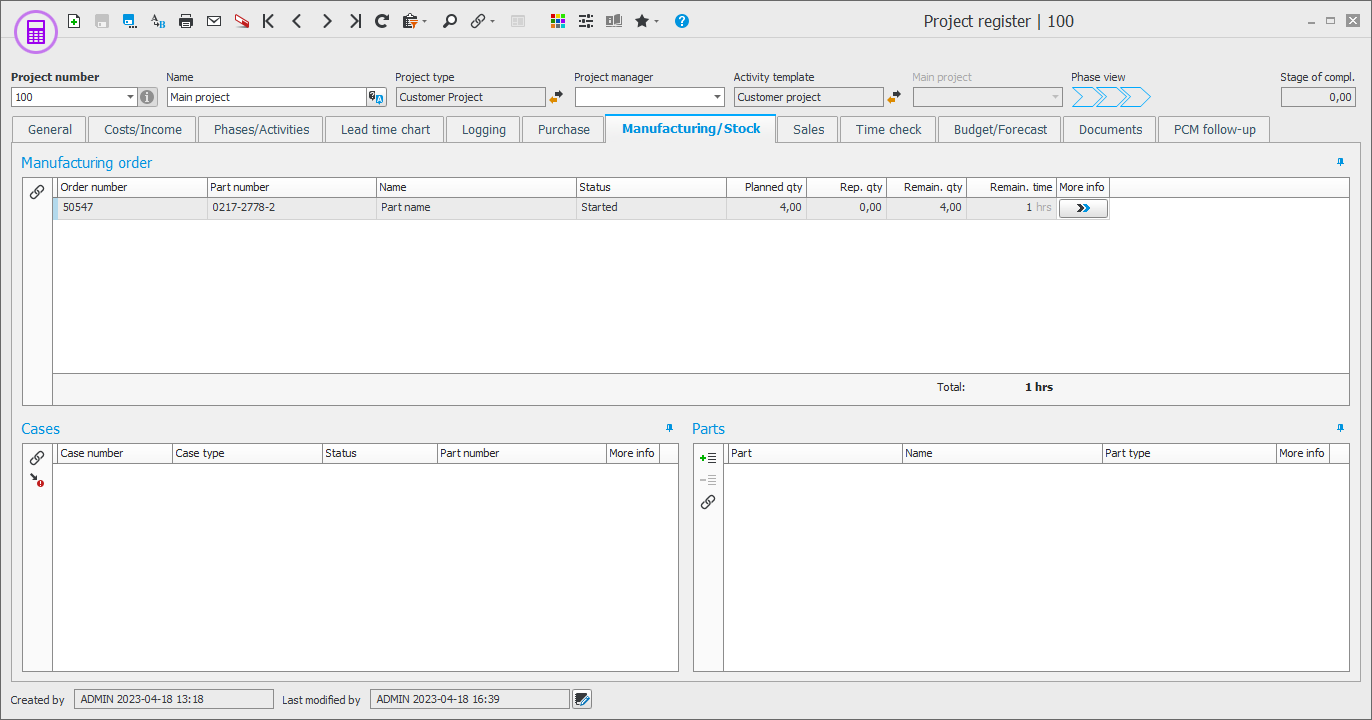Expand the Project manager dropdown
This screenshot has width=1372, height=720.
click(716, 97)
